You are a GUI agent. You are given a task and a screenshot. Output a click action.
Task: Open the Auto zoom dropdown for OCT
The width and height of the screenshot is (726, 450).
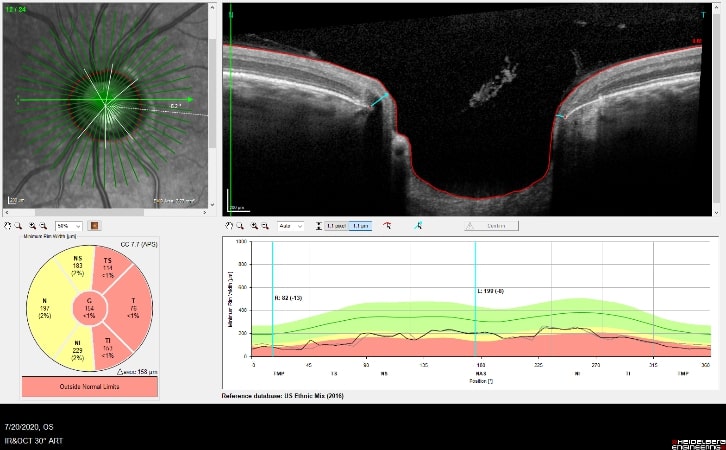click(x=291, y=226)
